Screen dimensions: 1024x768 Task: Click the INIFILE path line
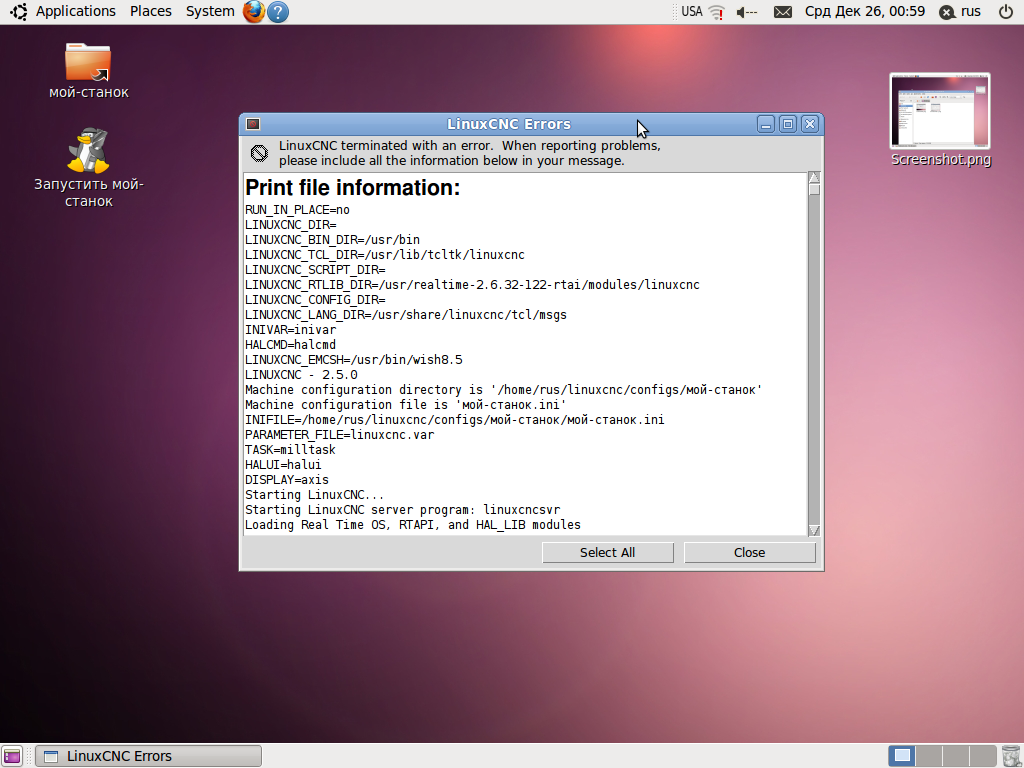[x=455, y=421]
